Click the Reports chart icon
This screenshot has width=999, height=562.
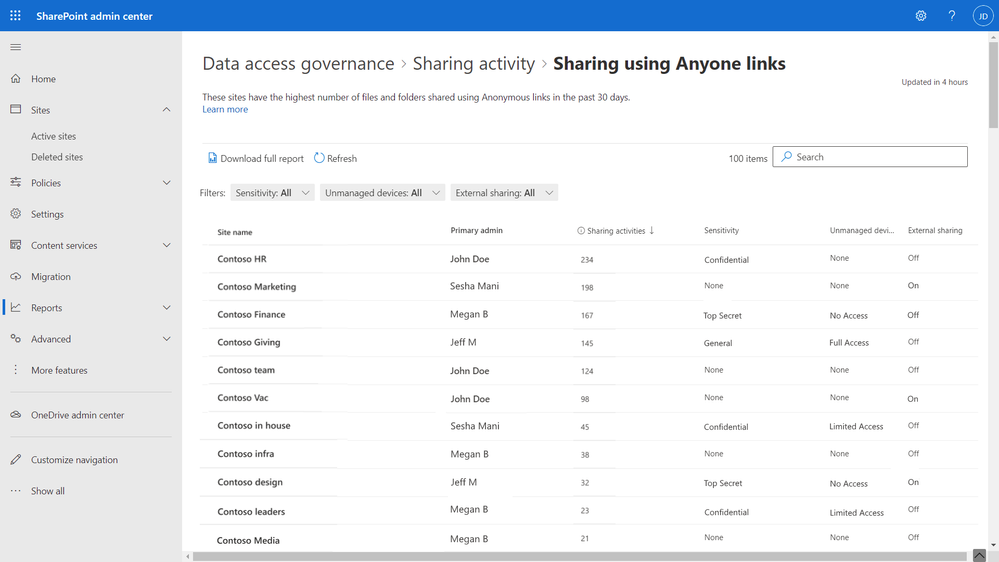16,307
